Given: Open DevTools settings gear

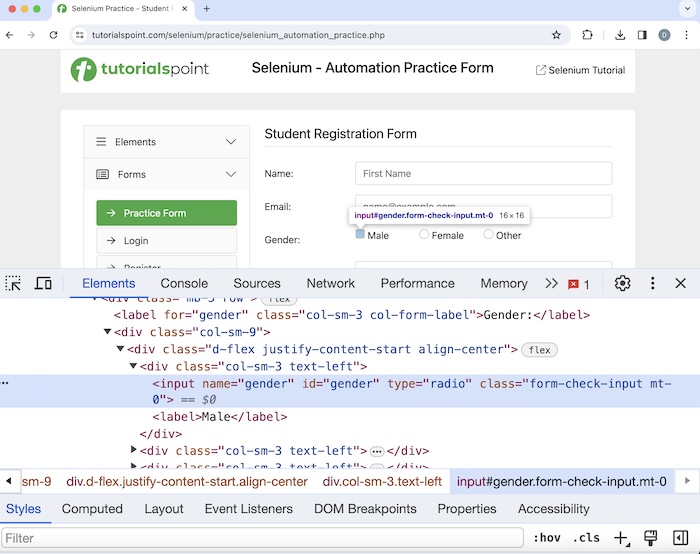Looking at the screenshot, I should point(622,283).
